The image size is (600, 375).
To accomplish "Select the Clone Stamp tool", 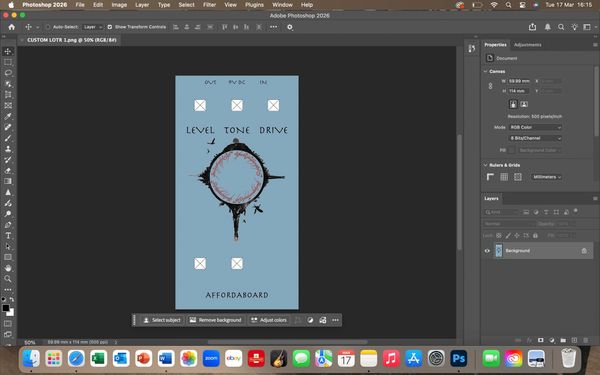I will tap(8, 149).
